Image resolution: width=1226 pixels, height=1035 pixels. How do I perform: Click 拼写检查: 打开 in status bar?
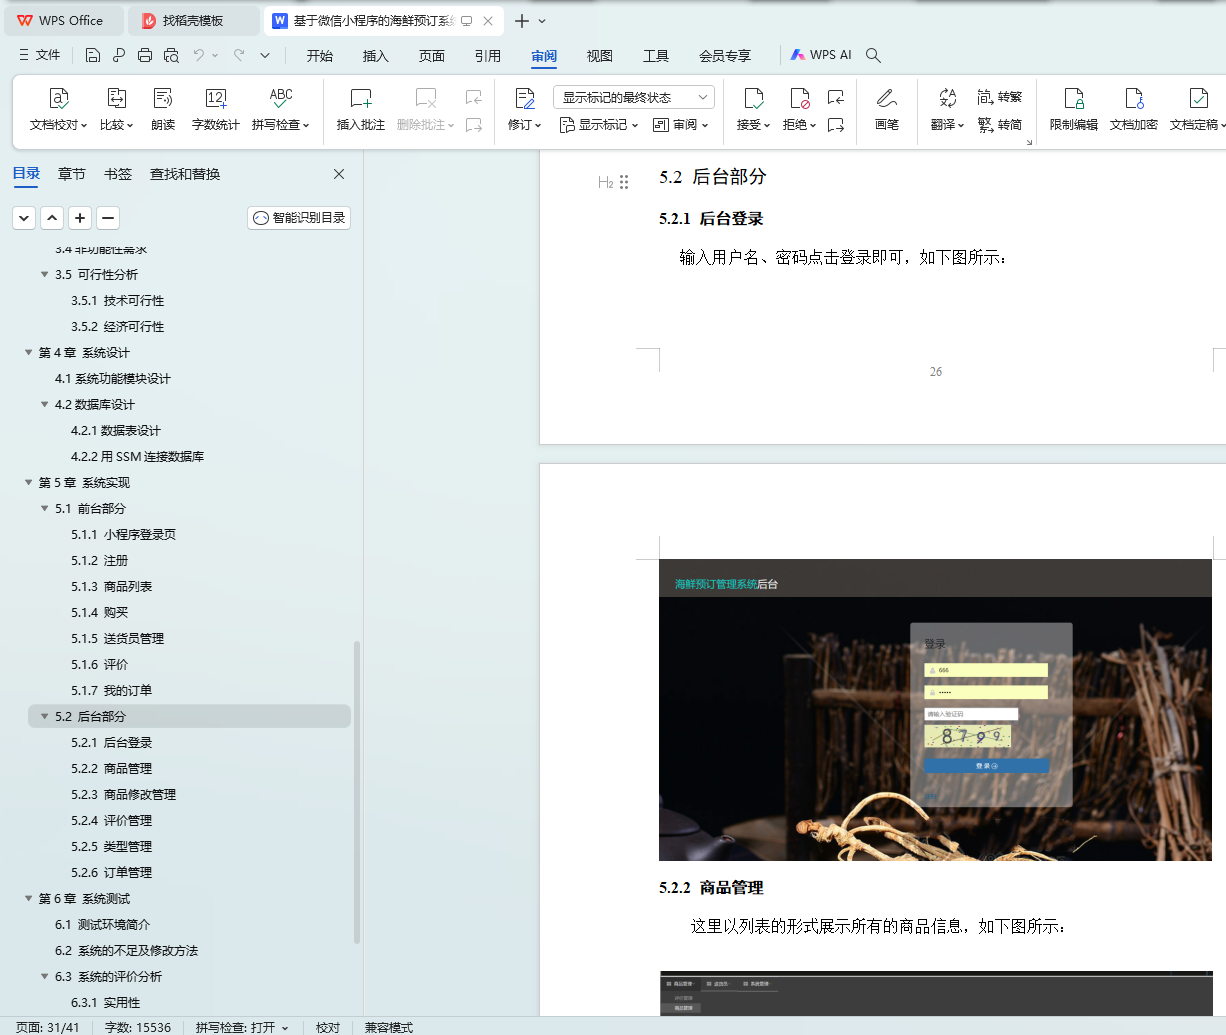coord(241,1027)
